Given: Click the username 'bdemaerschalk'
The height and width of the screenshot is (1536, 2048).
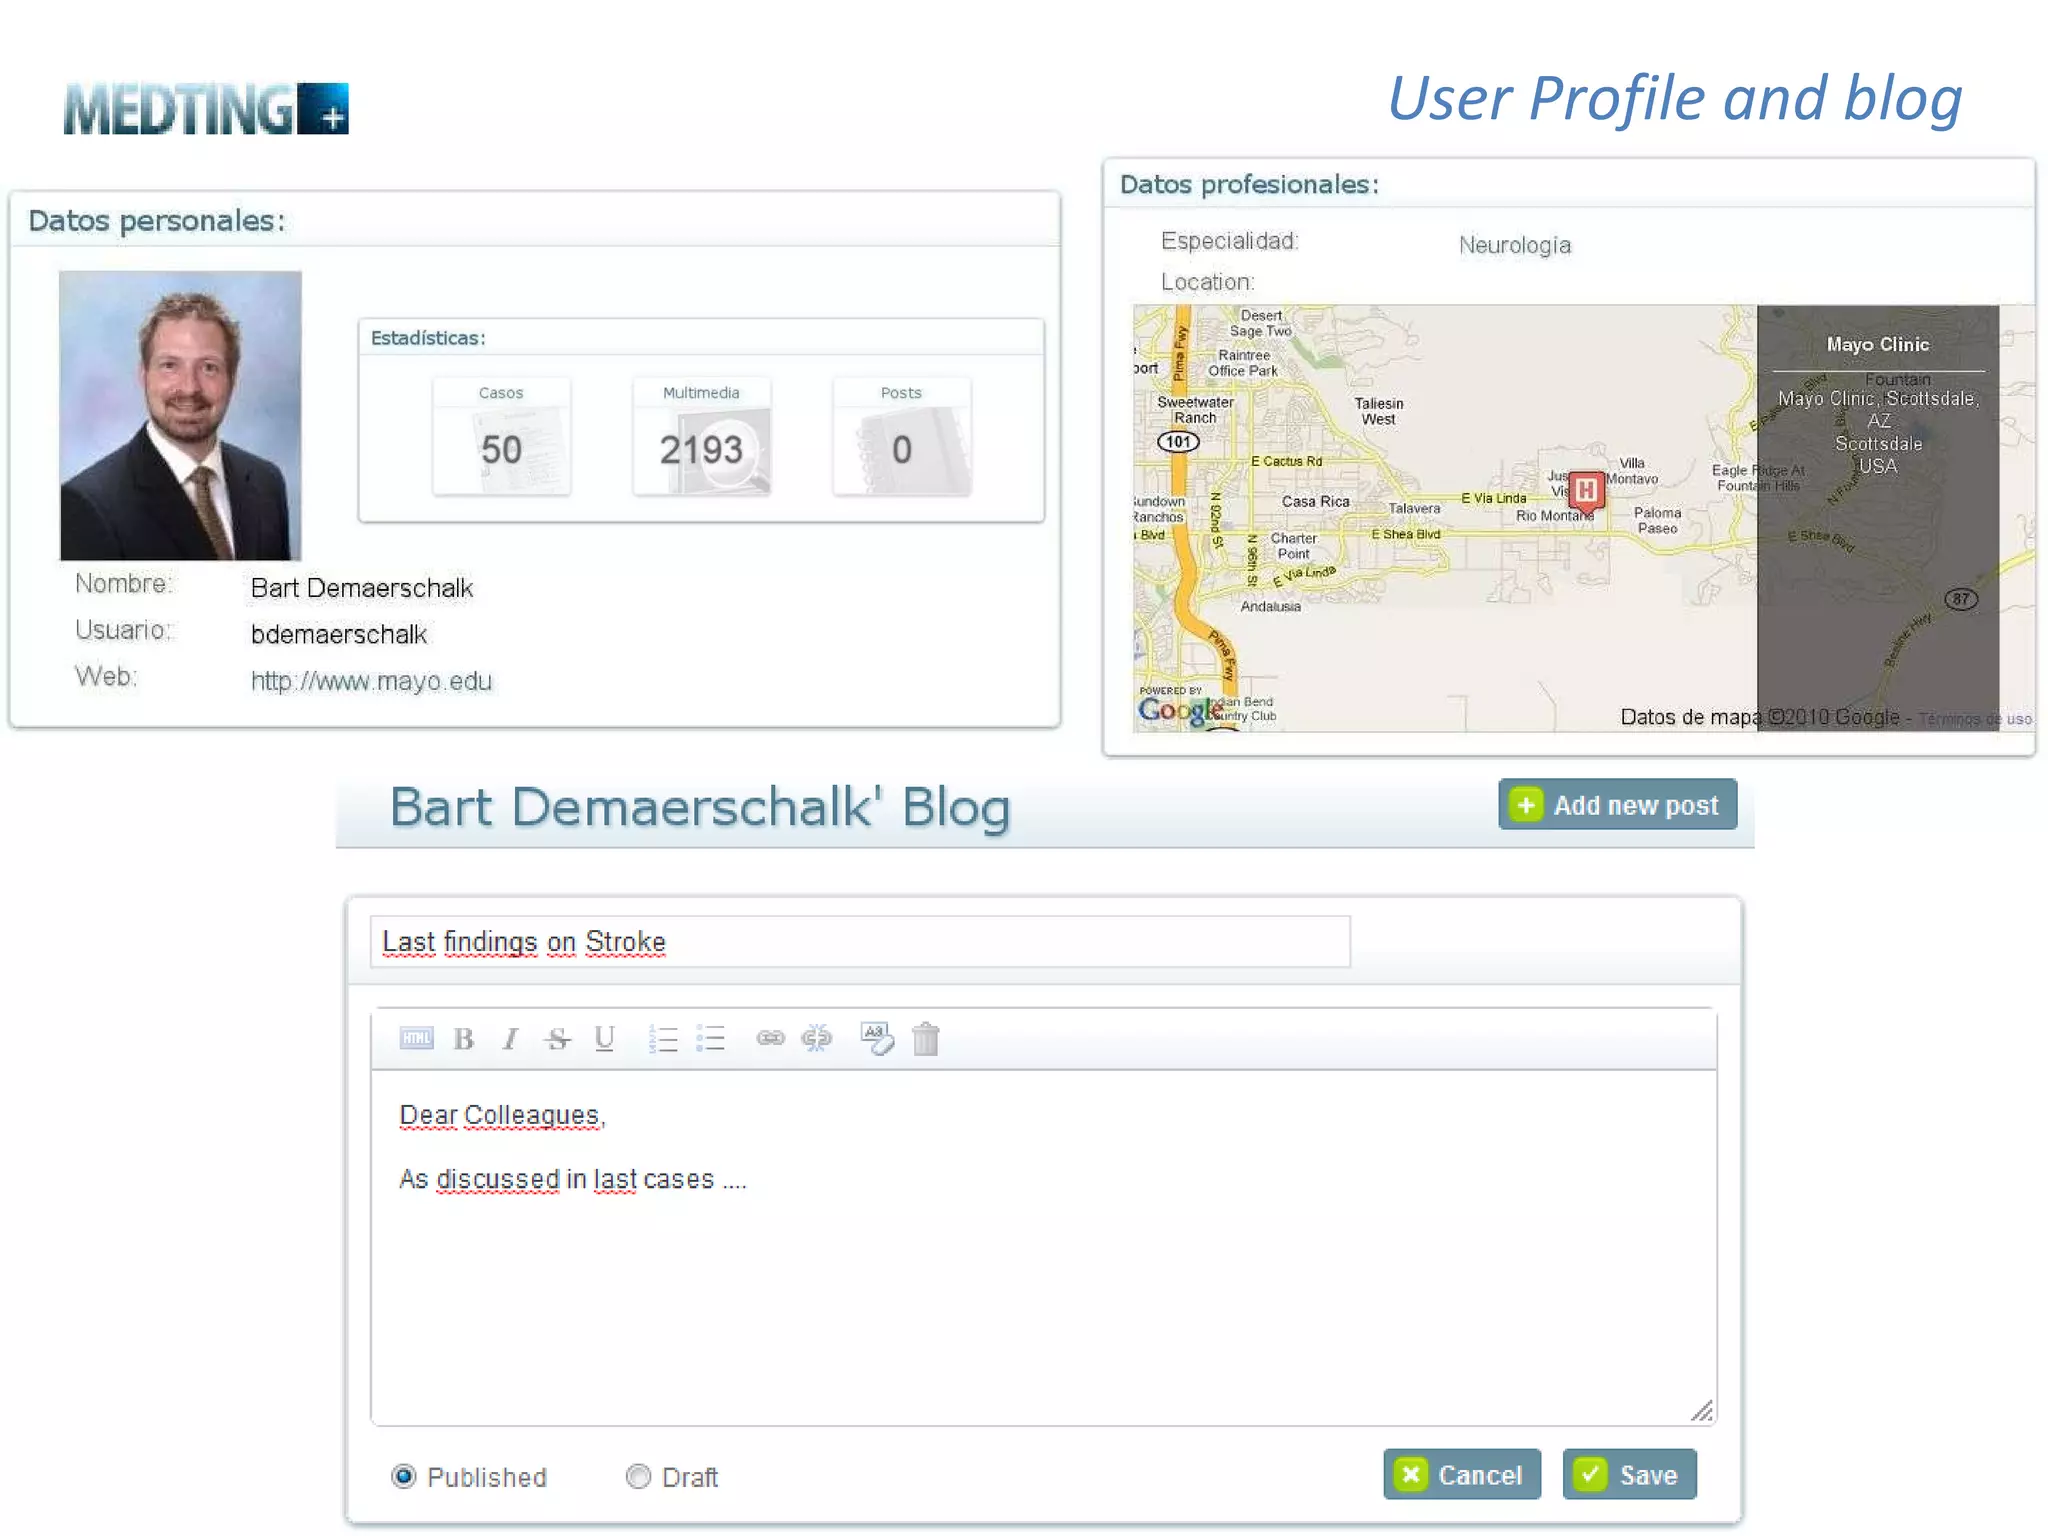Looking at the screenshot, I should (x=338, y=634).
